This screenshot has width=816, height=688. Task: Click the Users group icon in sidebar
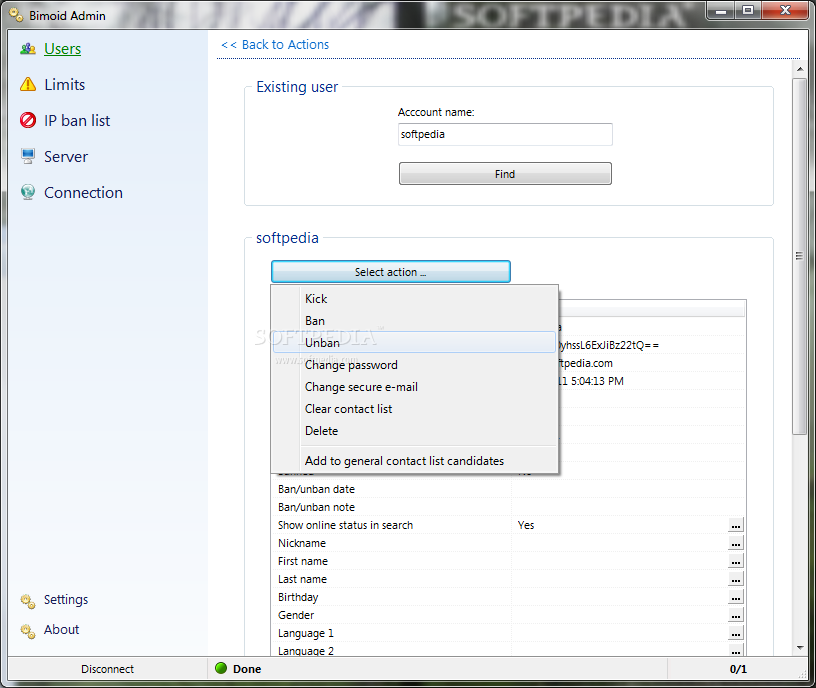(x=28, y=49)
